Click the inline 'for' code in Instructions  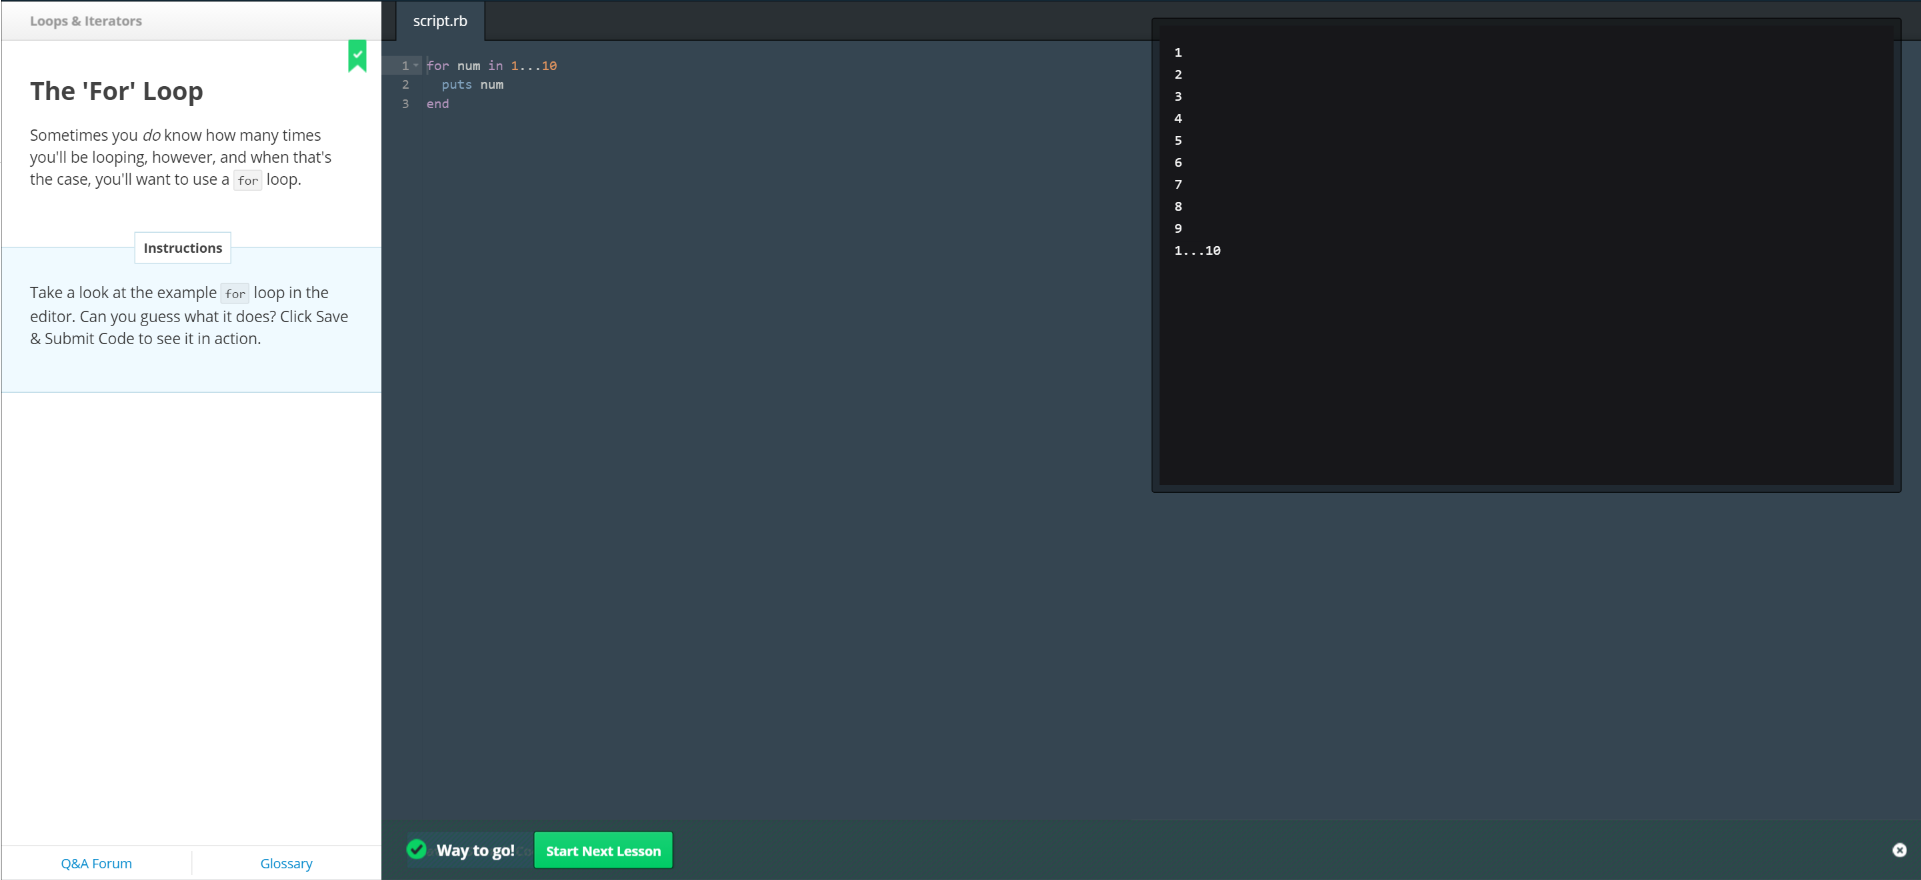235,294
